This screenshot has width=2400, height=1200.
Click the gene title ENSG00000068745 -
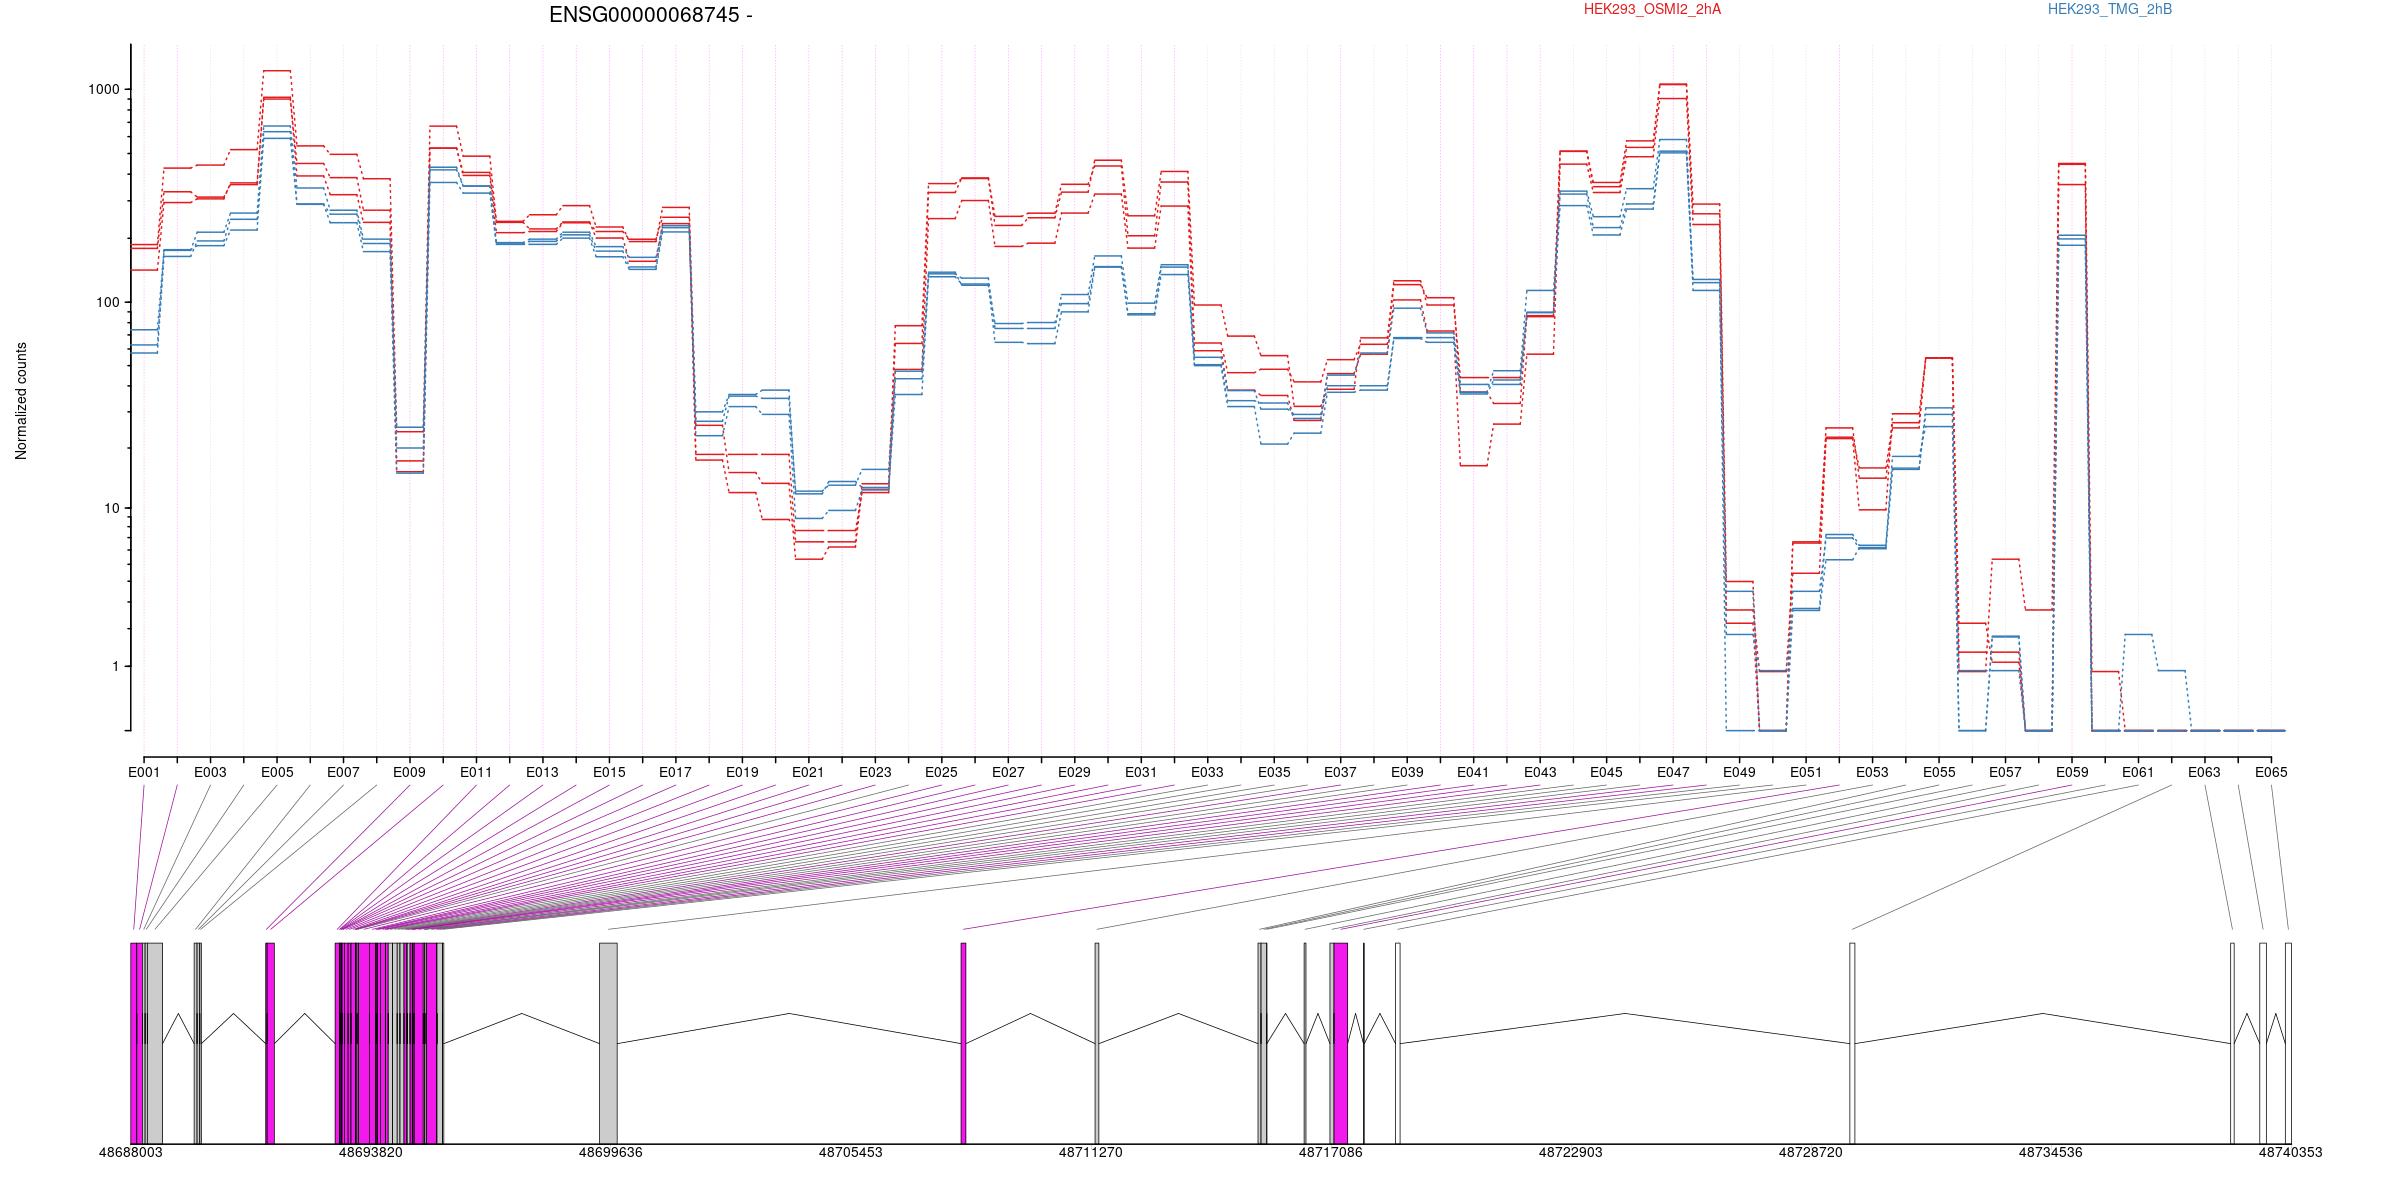pos(651,15)
